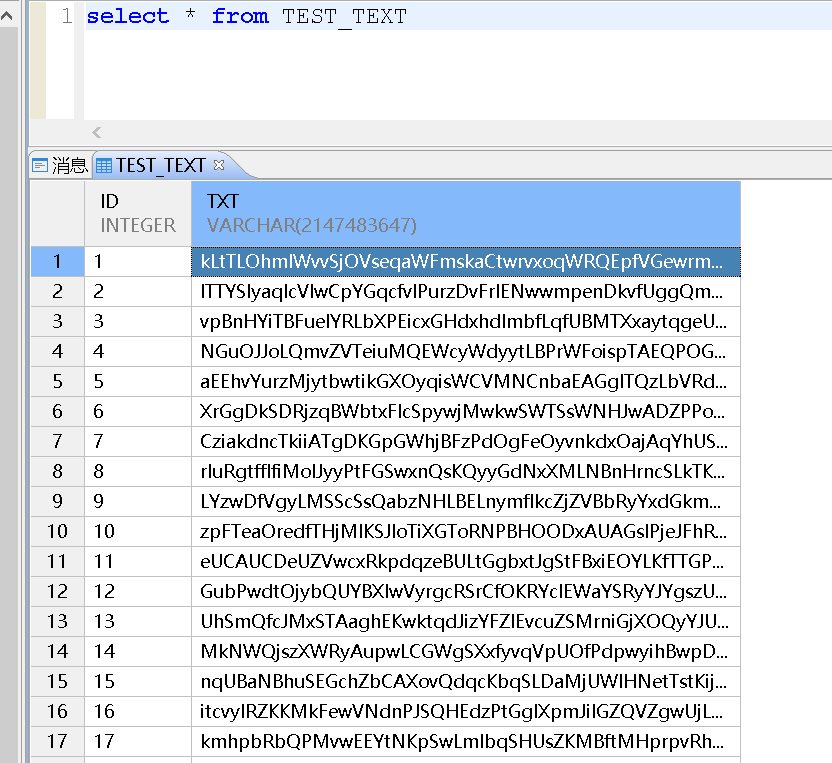Select TXT cell beginning with XrGgDkSDR
Viewport: 832px width, 763px height.
(x=465, y=412)
